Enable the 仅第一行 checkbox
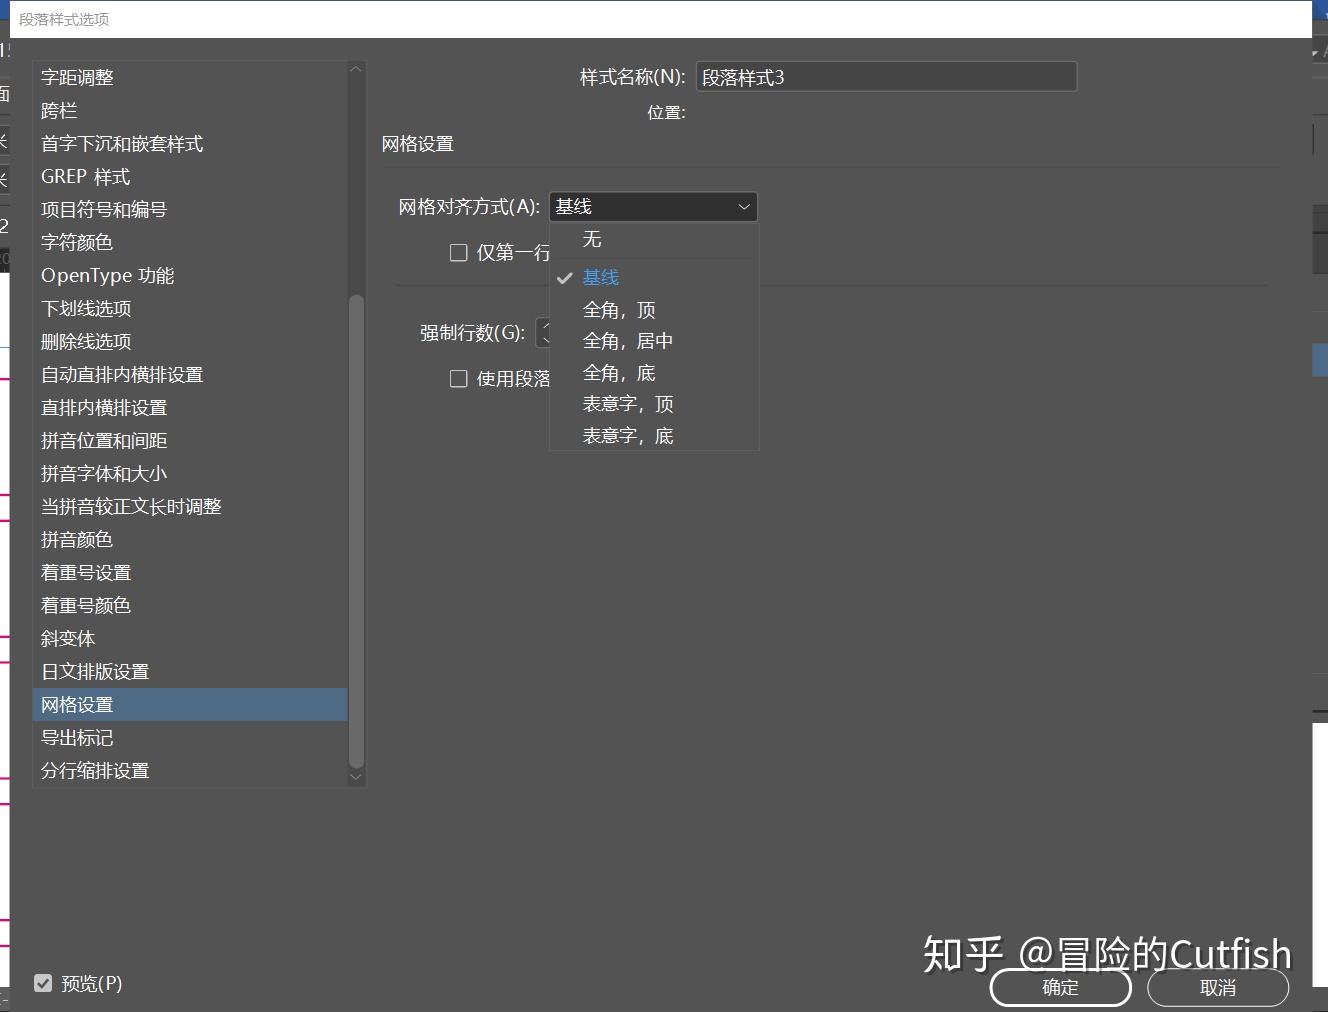 tap(459, 253)
